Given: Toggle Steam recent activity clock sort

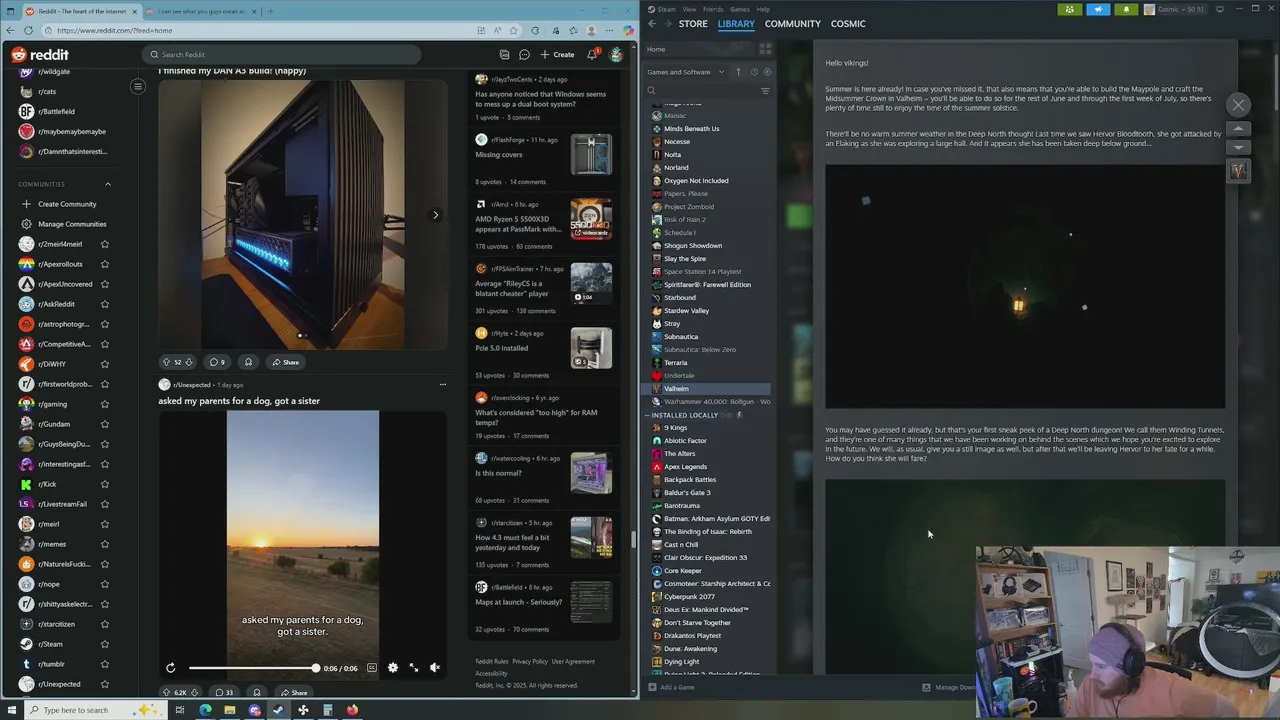Looking at the screenshot, I should click(754, 72).
